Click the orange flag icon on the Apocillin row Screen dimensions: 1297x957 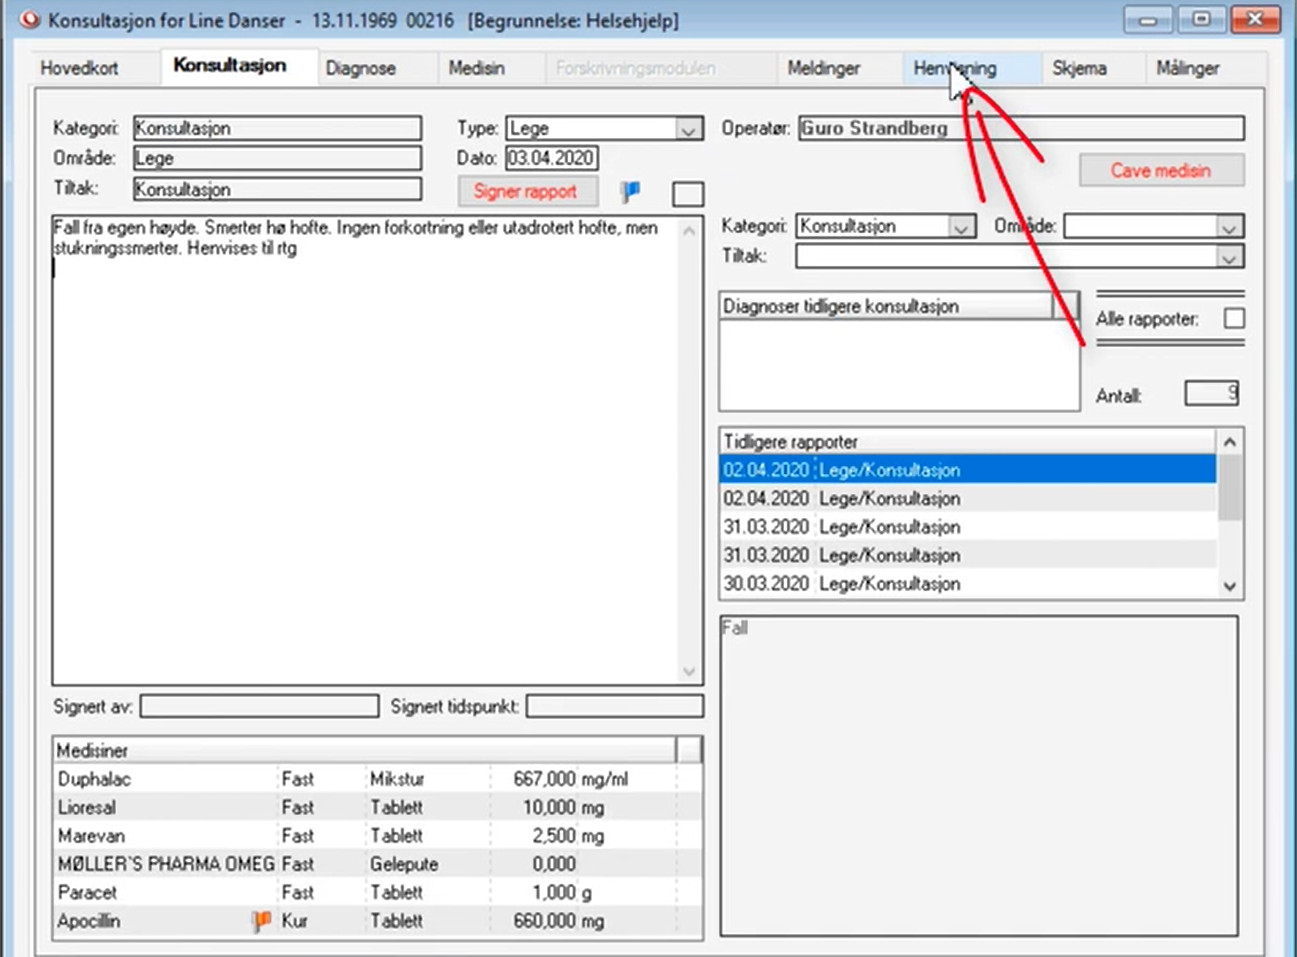click(x=261, y=921)
